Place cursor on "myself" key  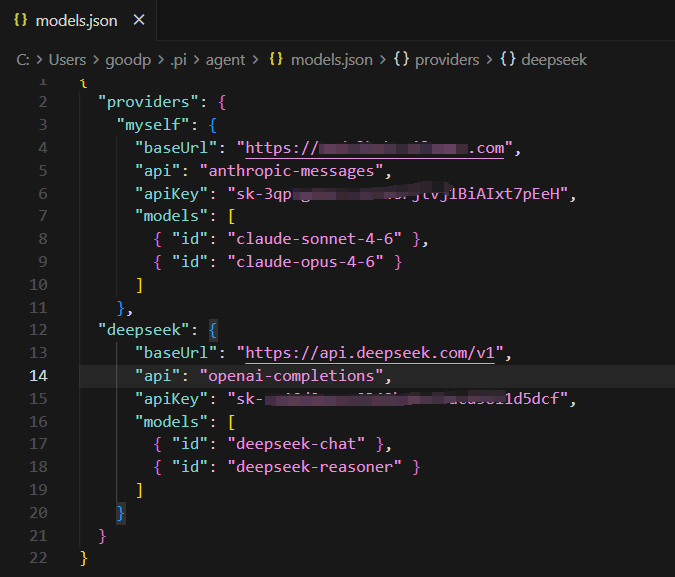coord(153,125)
